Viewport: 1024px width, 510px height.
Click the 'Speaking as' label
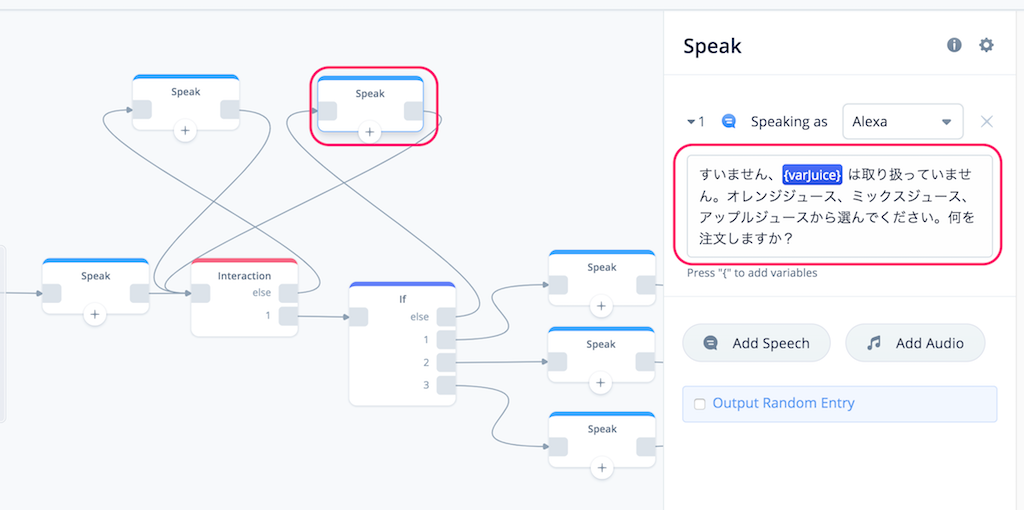[789, 121]
